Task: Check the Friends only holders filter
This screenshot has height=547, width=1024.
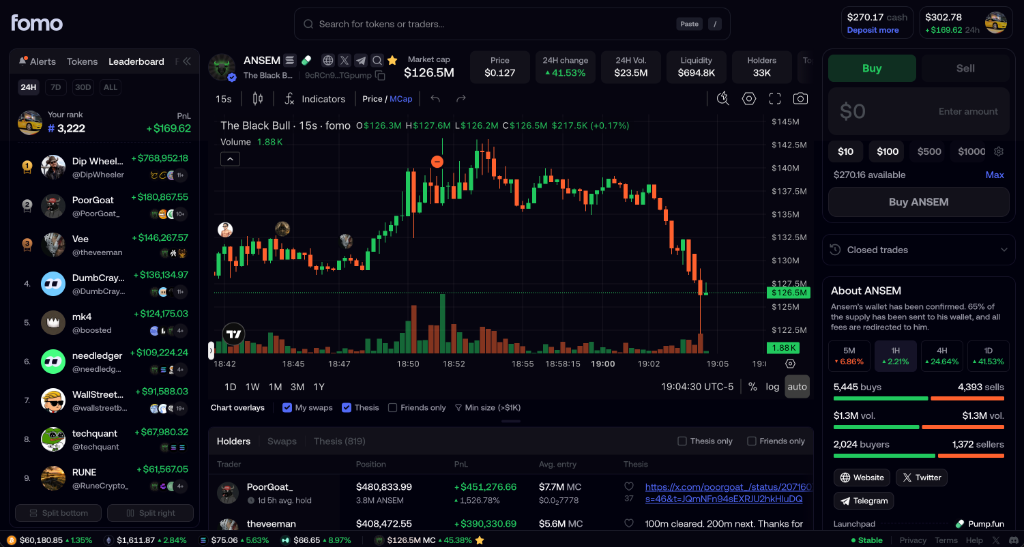Action: pyautogui.click(x=752, y=441)
